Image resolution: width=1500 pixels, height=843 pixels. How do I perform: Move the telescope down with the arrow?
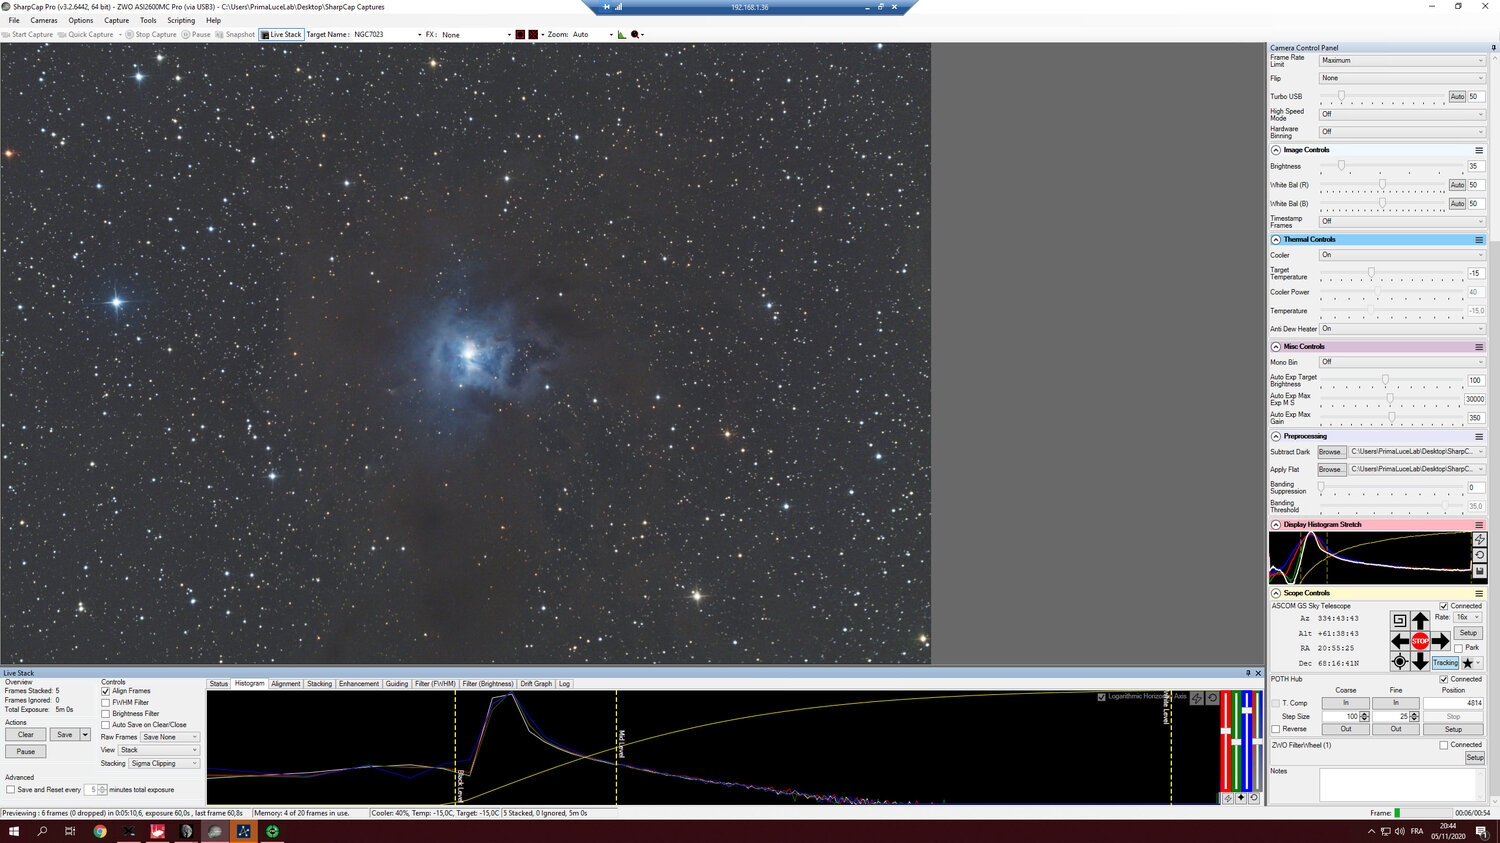(1420, 661)
